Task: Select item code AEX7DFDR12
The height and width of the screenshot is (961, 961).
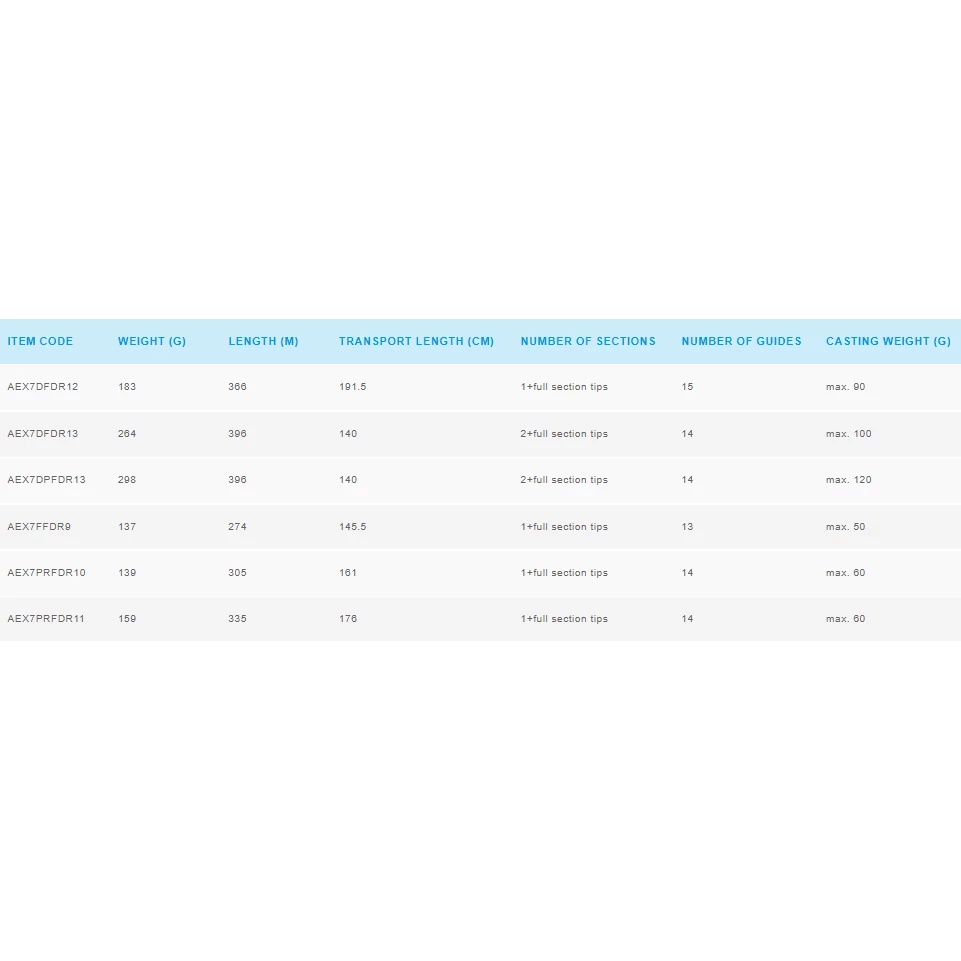Action: coord(43,387)
